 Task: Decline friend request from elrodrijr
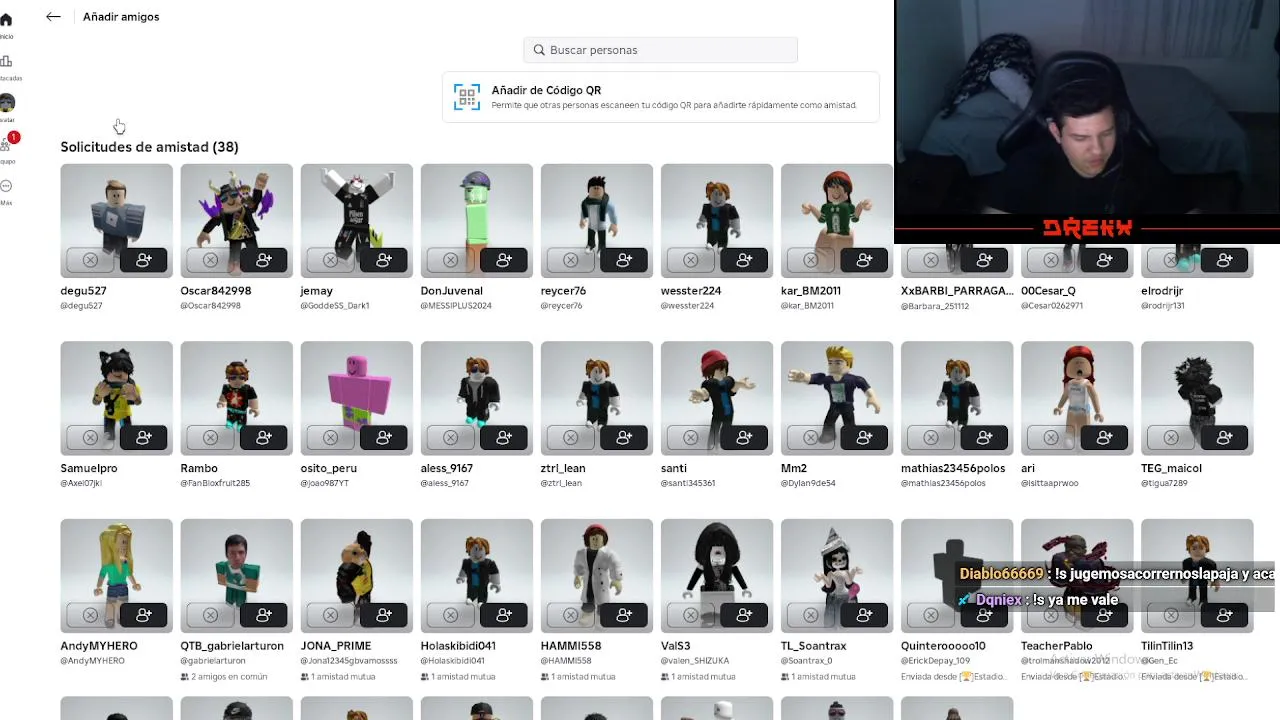pyautogui.click(x=1170, y=260)
